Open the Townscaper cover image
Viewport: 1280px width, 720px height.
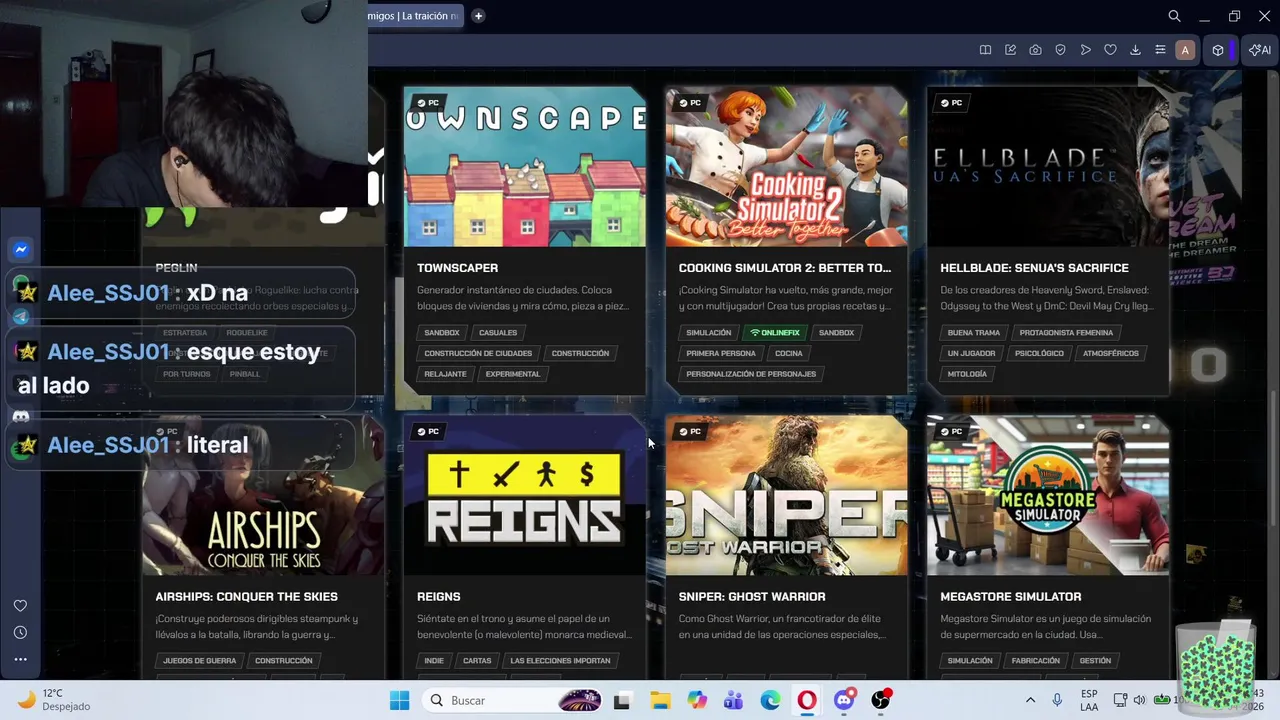pyautogui.click(x=525, y=167)
